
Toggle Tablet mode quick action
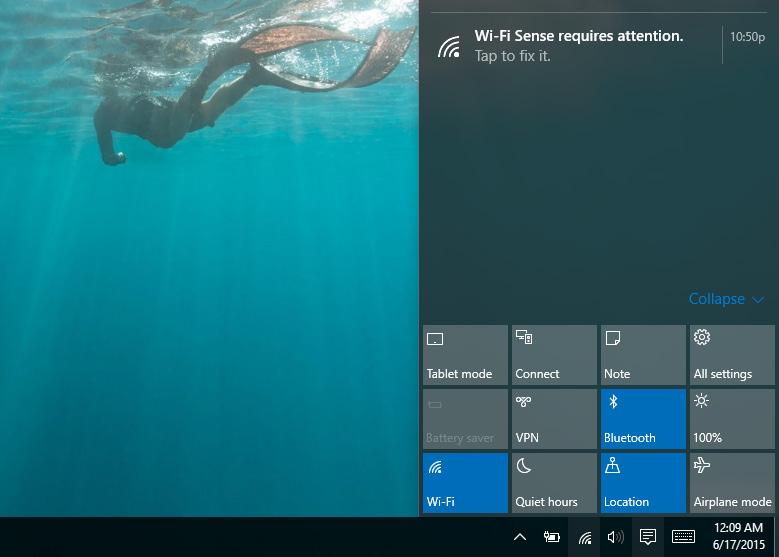(x=465, y=355)
